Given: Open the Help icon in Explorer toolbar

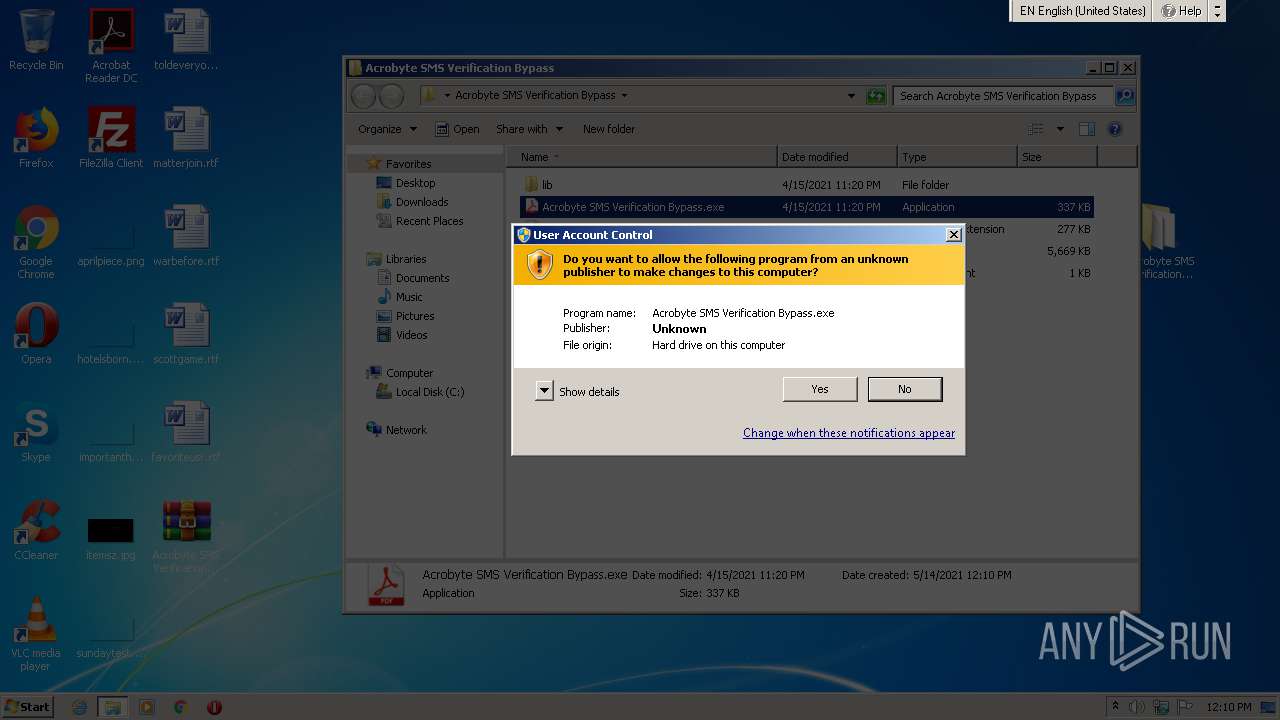Looking at the screenshot, I should 1115,129.
